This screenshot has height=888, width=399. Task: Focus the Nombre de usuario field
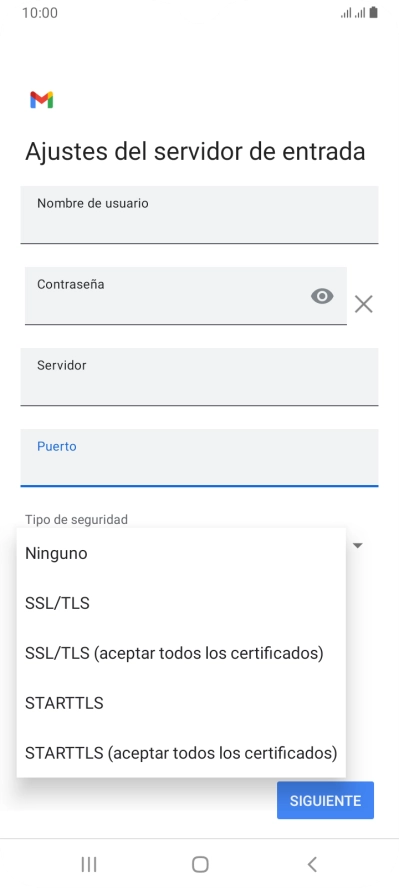[x=199, y=215]
